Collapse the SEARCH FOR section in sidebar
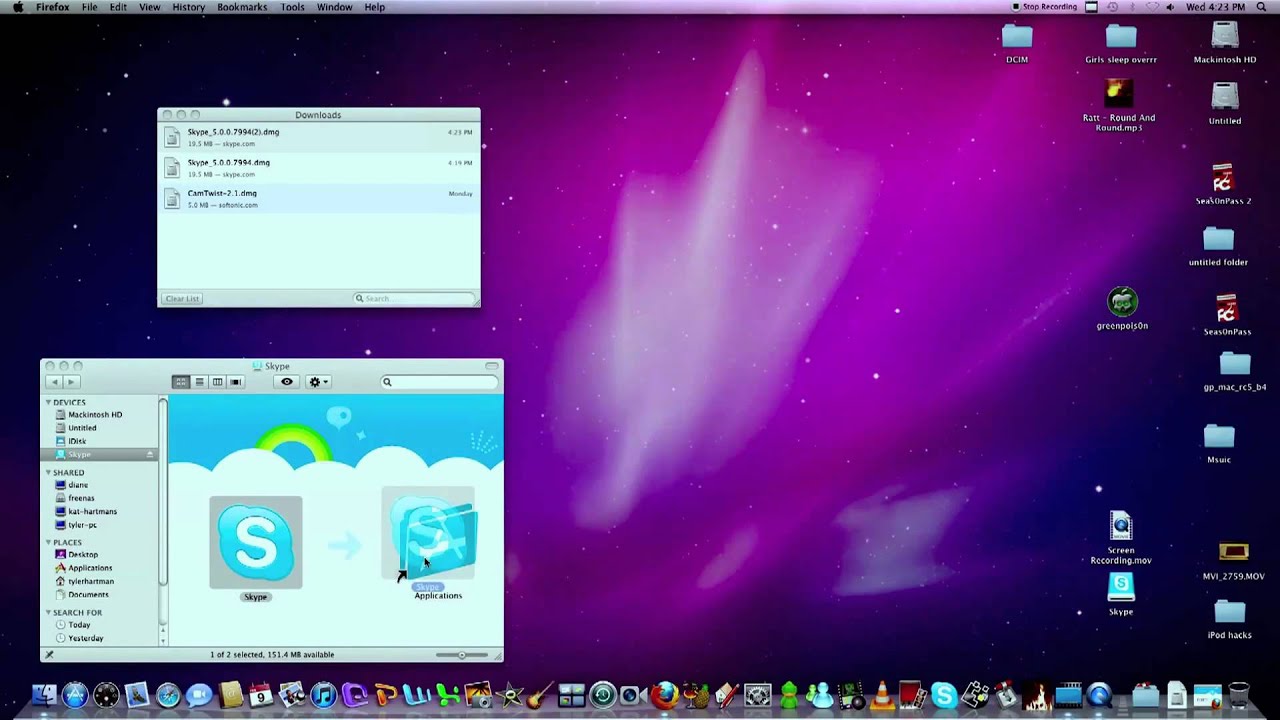The width and height of the screenshot is (1280, 720). click(x=48, y=612)
